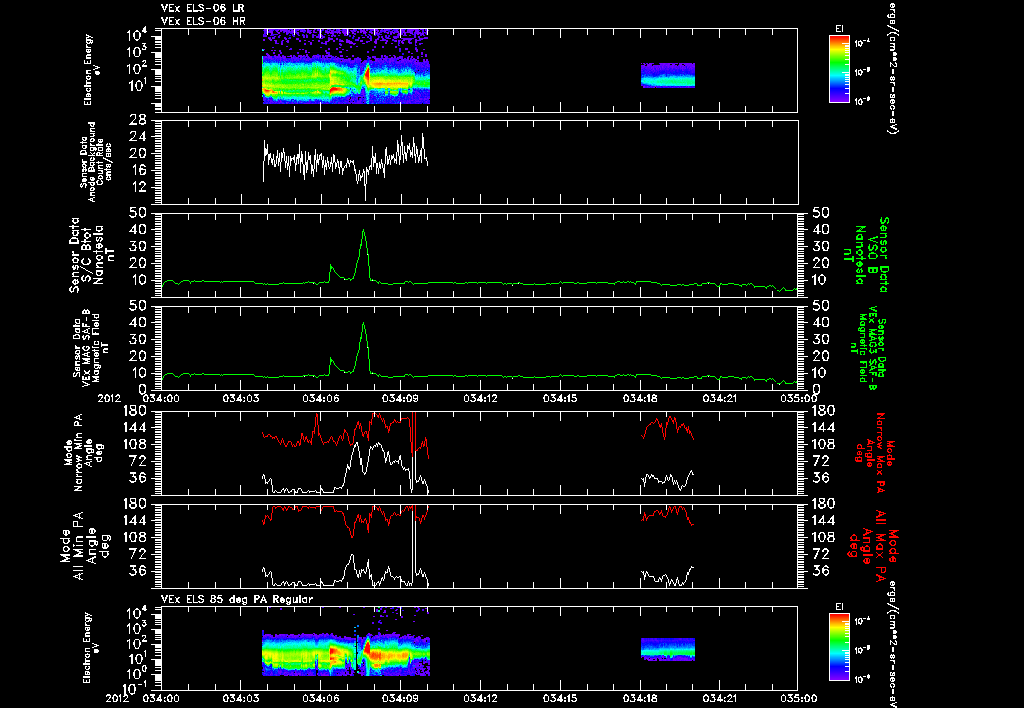Click the green "VEx MAG3 SAF-B Magnetic Field" label
1024x708 pixels.
(868, 348)
